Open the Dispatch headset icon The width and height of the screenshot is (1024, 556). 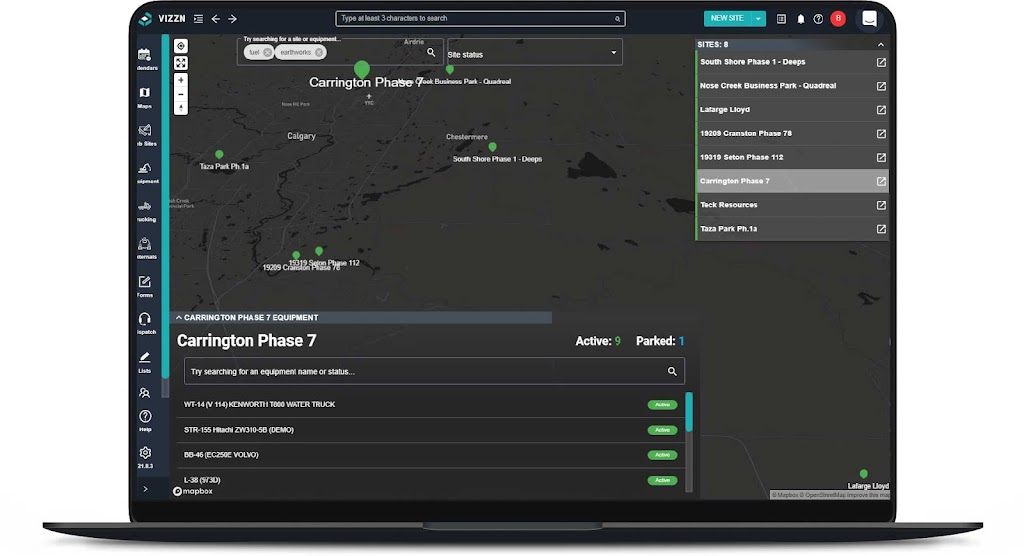(145, 319)
